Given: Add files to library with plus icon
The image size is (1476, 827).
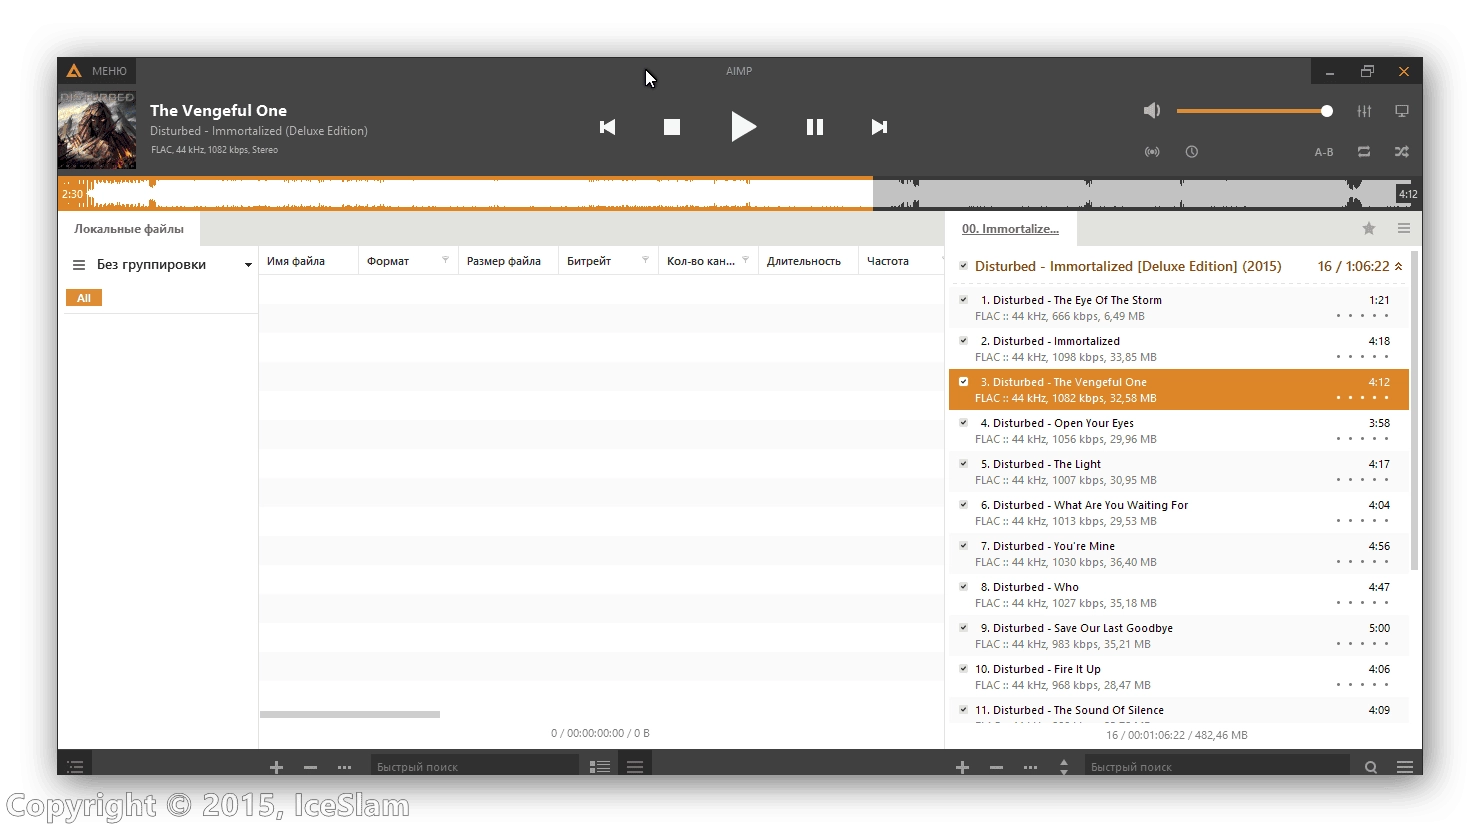Looking at the screenshot, I should [x=277, y=767].
